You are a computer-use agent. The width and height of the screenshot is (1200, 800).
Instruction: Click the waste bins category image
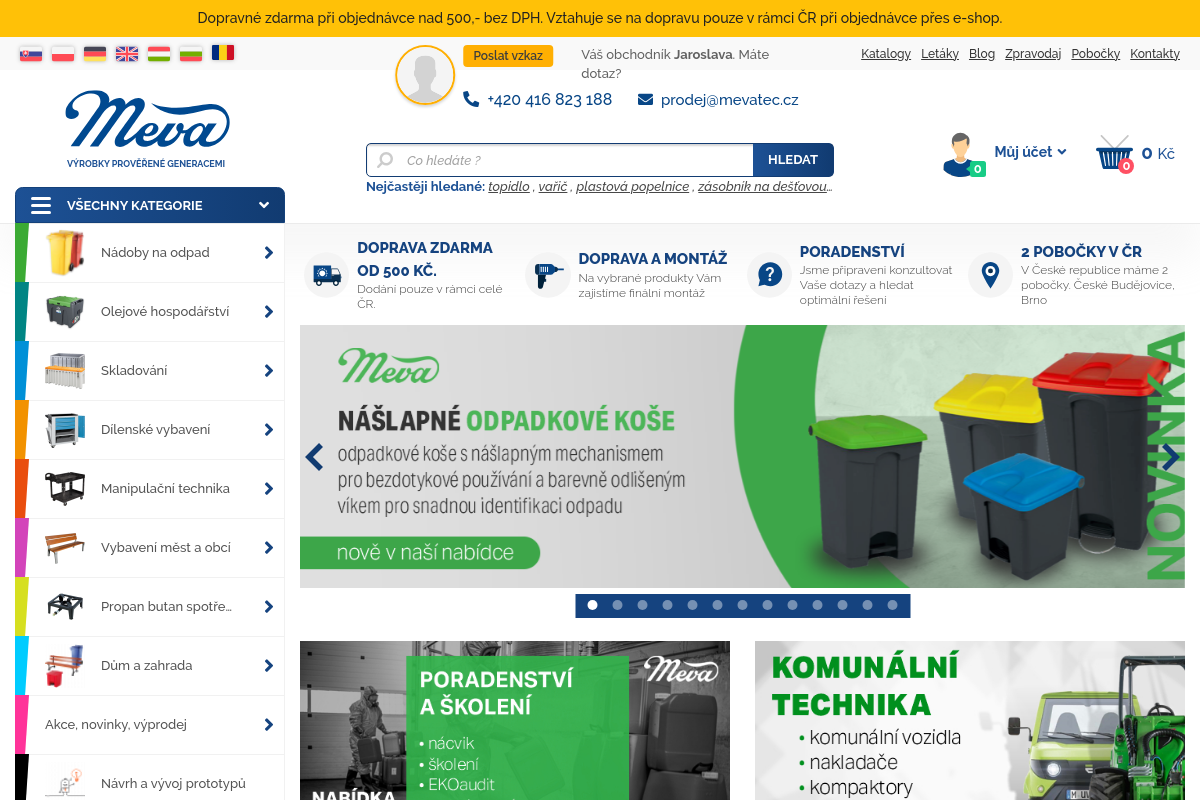coord(65,253)
